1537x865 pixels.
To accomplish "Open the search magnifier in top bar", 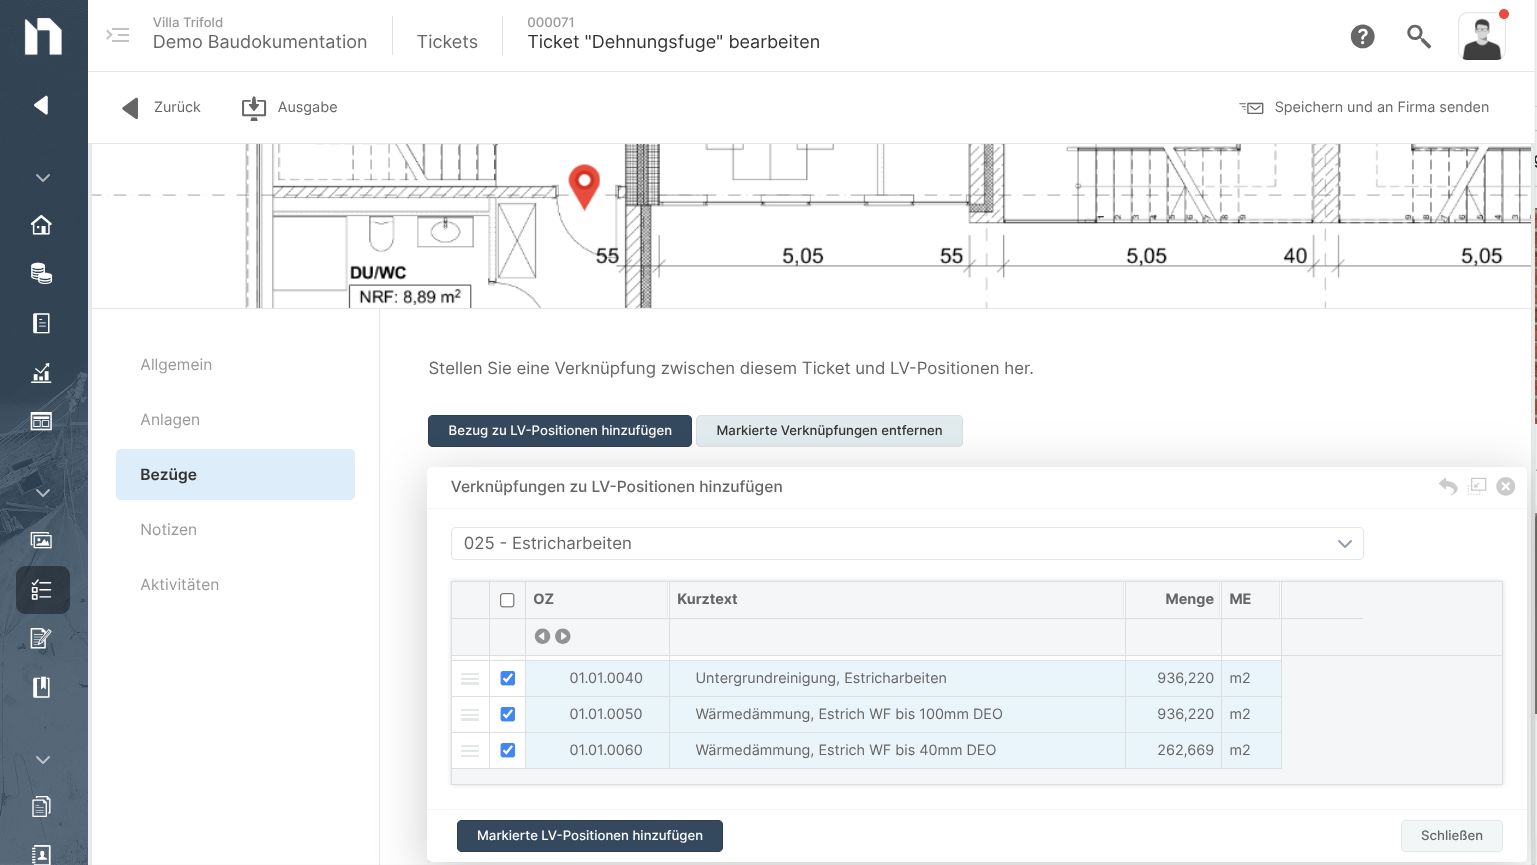I will (1418, 36).
